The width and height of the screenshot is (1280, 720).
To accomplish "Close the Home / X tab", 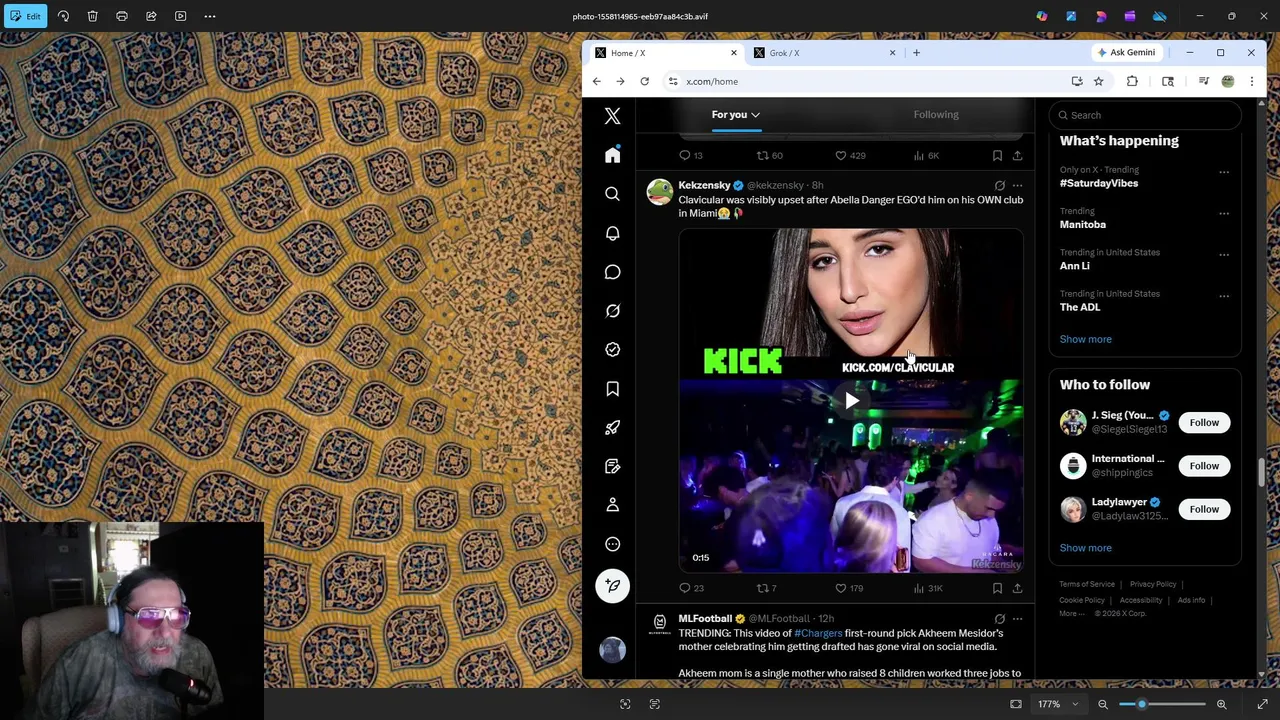I will click(733, 53).
